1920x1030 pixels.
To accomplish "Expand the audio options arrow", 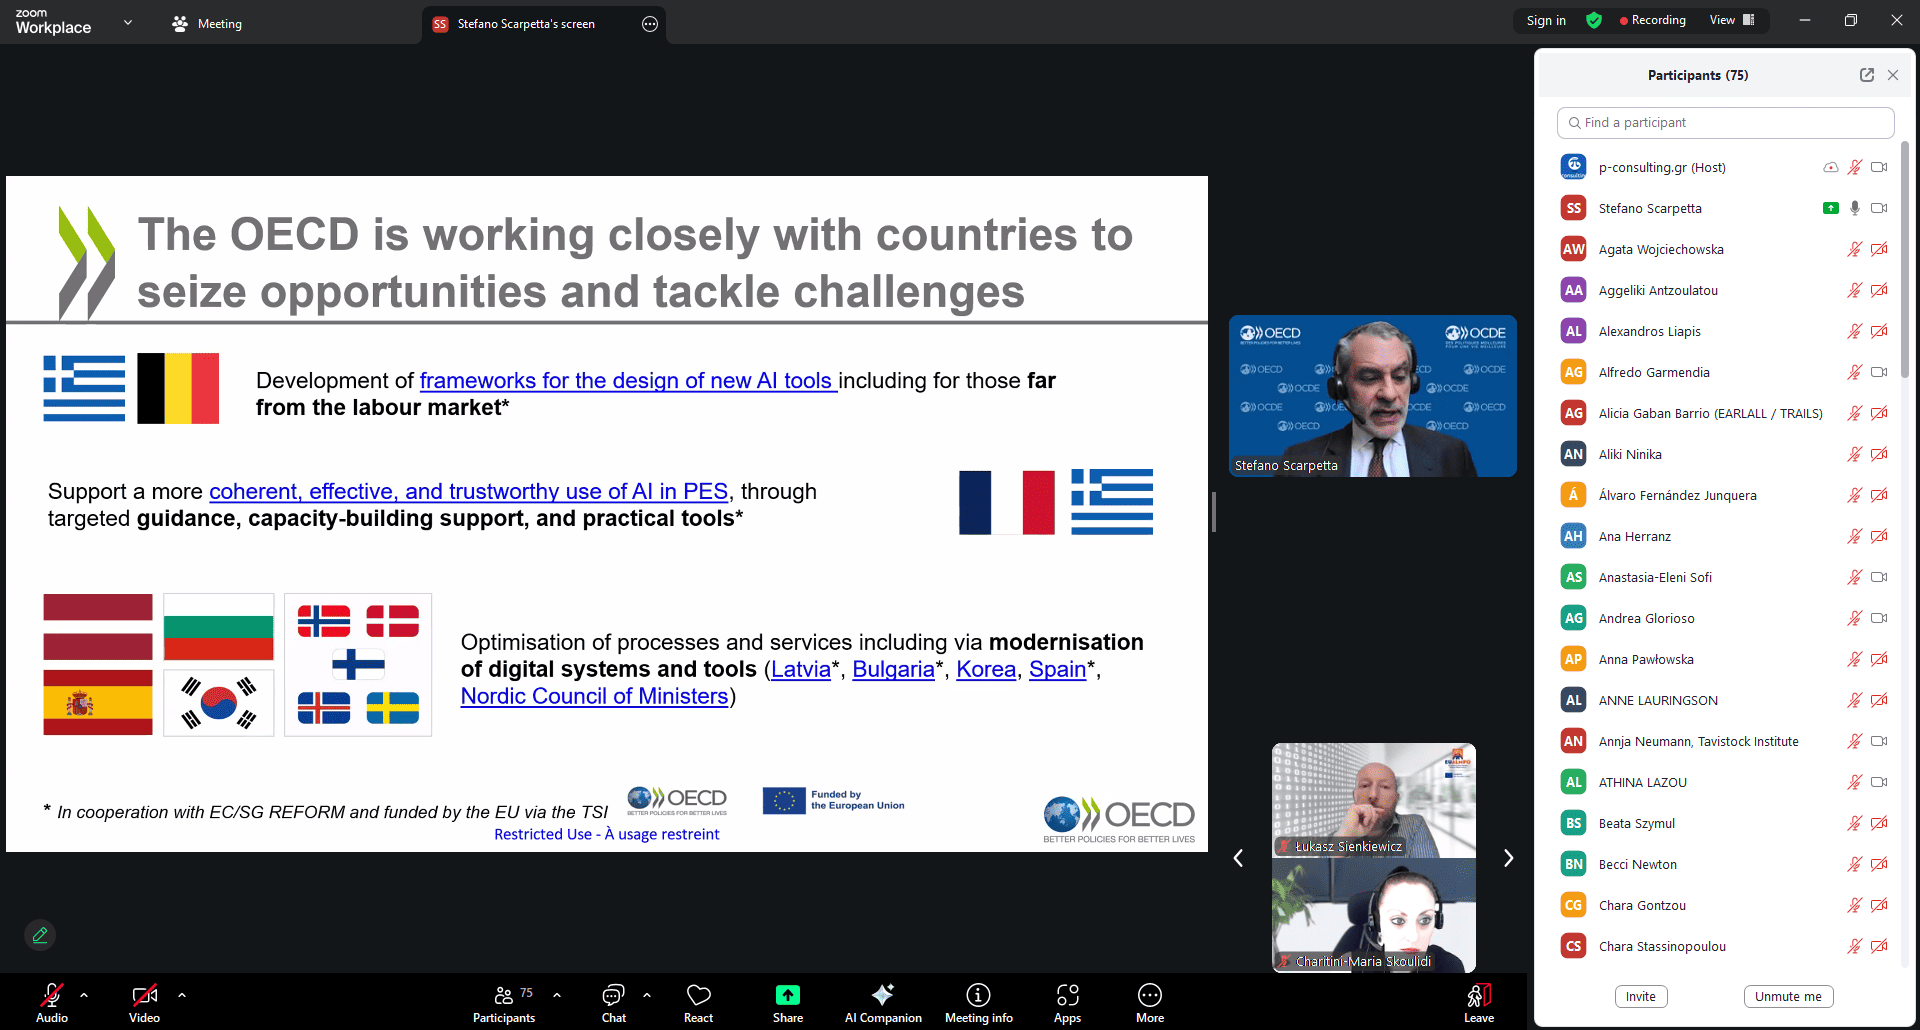I will click(x=84, y=995).
